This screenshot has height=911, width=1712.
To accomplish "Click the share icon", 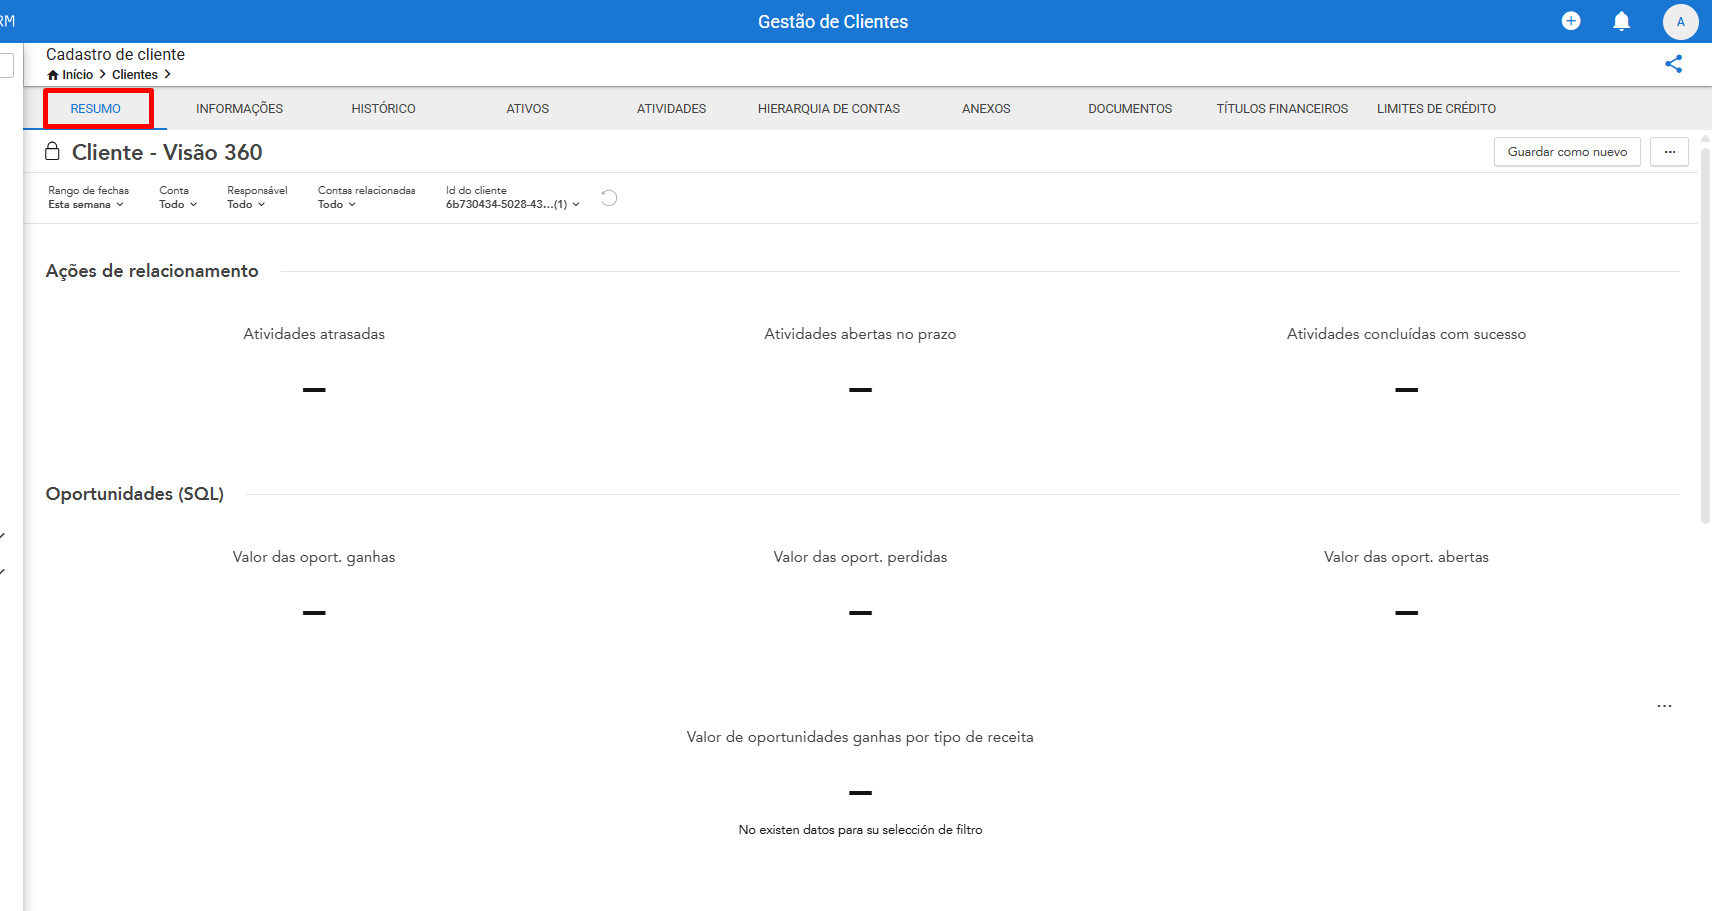I will [x=1673, y=64].
